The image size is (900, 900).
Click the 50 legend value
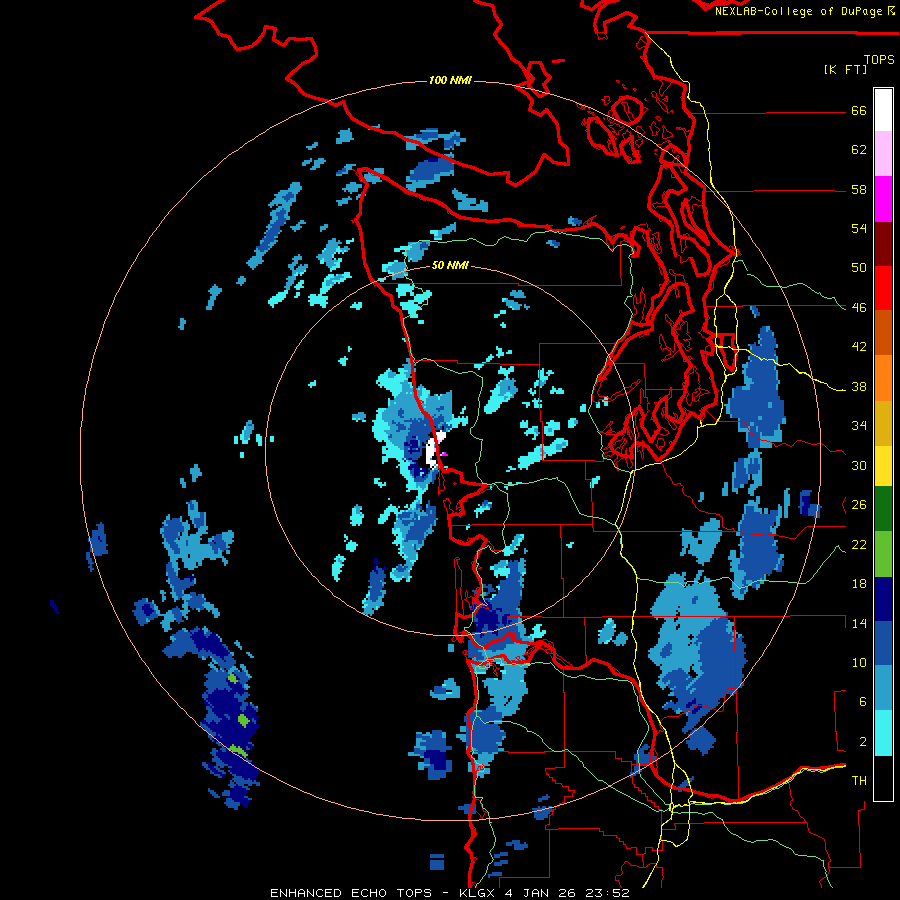click(x=859, y=268)
